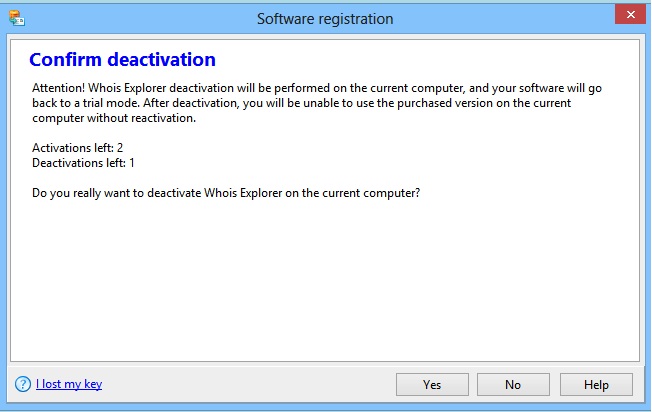Open the "I lost my key" link
The width and height of the screenshot is (652, 412).
pyautogui.click(x=69, y=384)
